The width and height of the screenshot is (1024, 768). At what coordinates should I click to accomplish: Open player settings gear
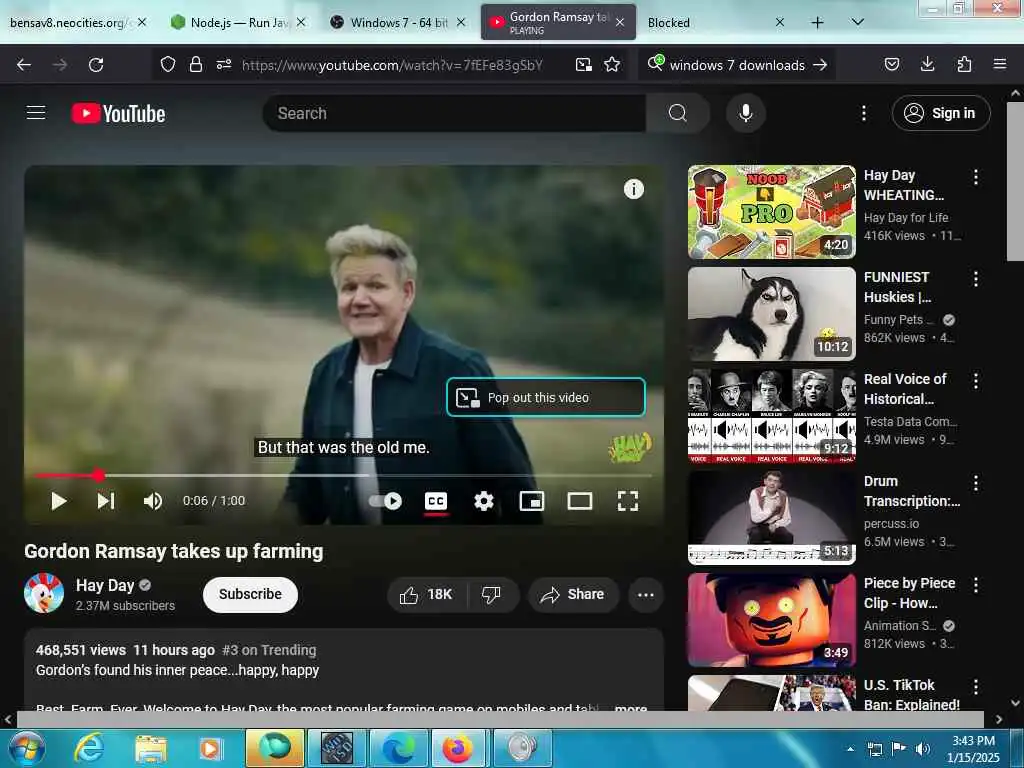coord(483,501)
